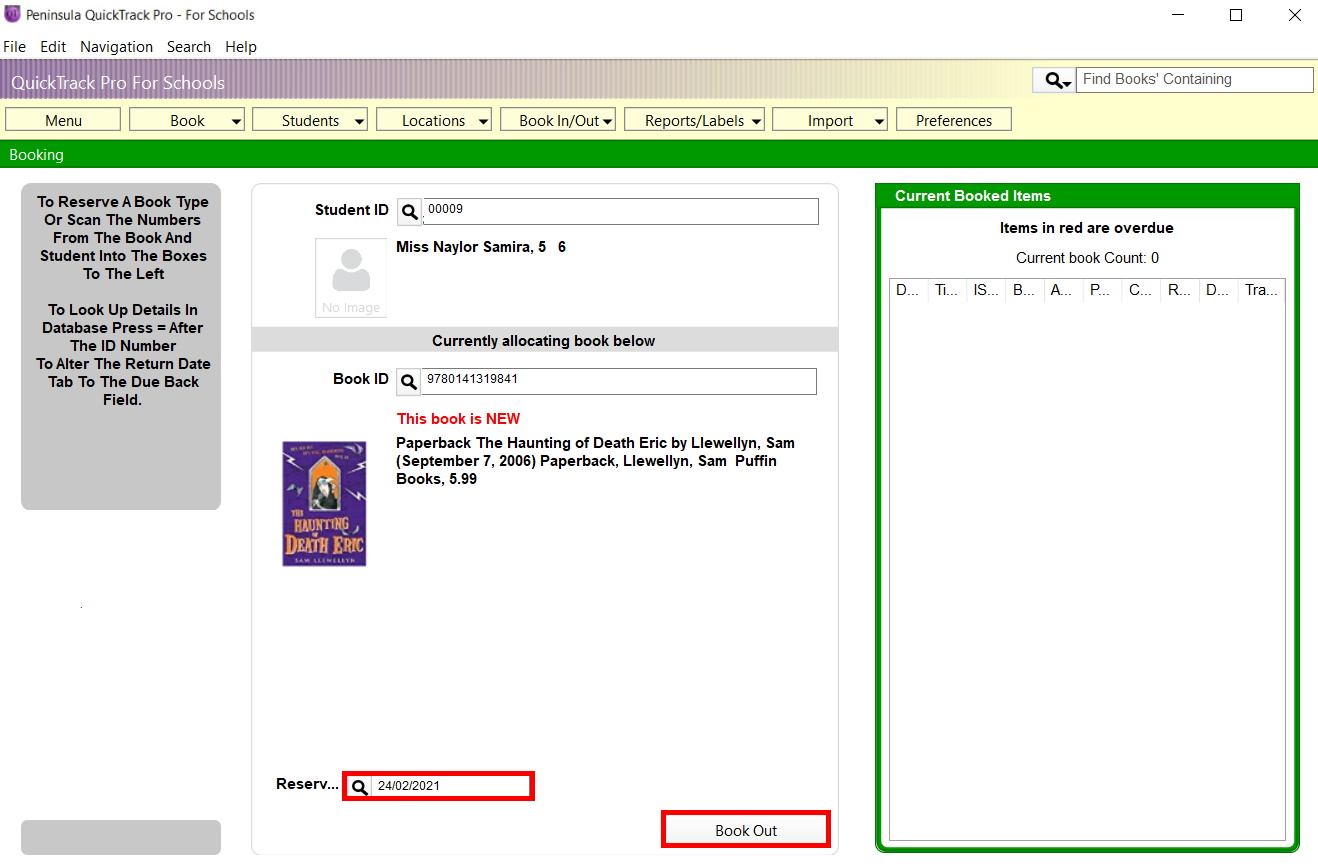Click the Reports/Labels toolbar button

pyautogui.click(x=695, y=120)
